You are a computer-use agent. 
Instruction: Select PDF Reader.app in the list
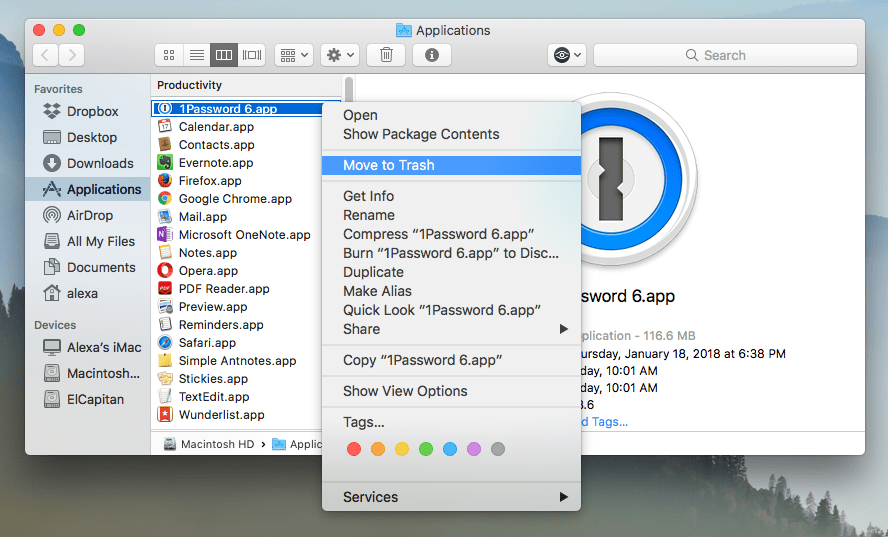pyautogui.click(x=224, y=289)
